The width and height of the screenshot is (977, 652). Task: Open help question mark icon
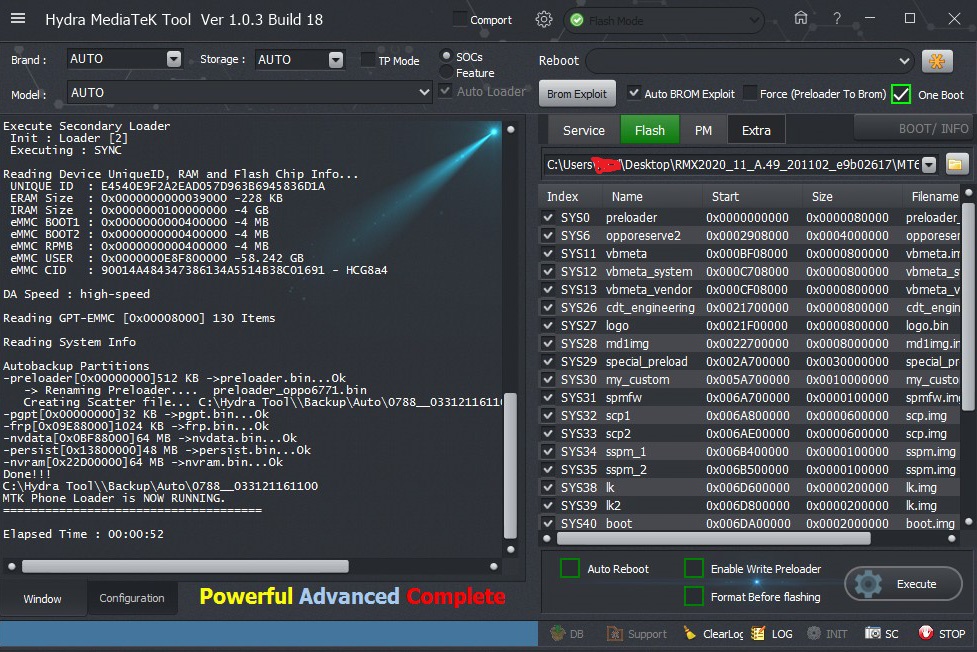[x=837, y=19]
